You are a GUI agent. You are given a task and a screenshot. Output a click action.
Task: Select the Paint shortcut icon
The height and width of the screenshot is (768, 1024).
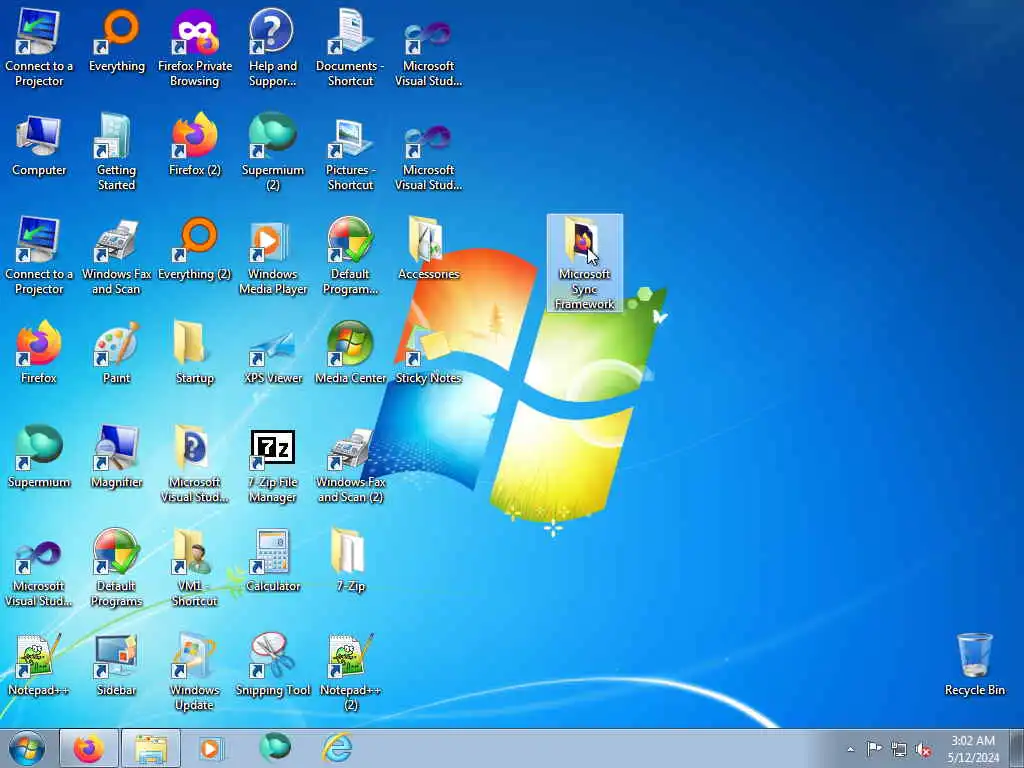pyautogui.click(x=116, y=353)
